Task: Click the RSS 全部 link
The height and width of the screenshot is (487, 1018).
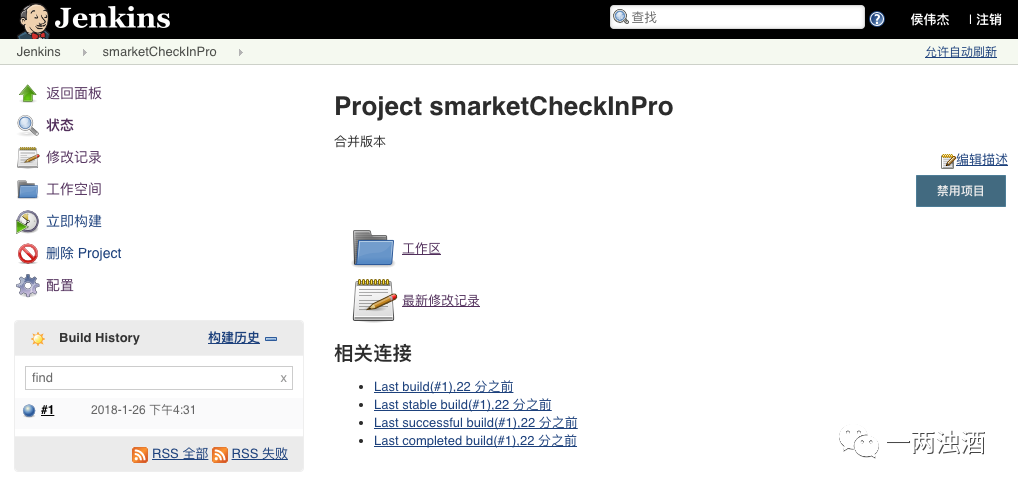Action: tap(180, 454)
